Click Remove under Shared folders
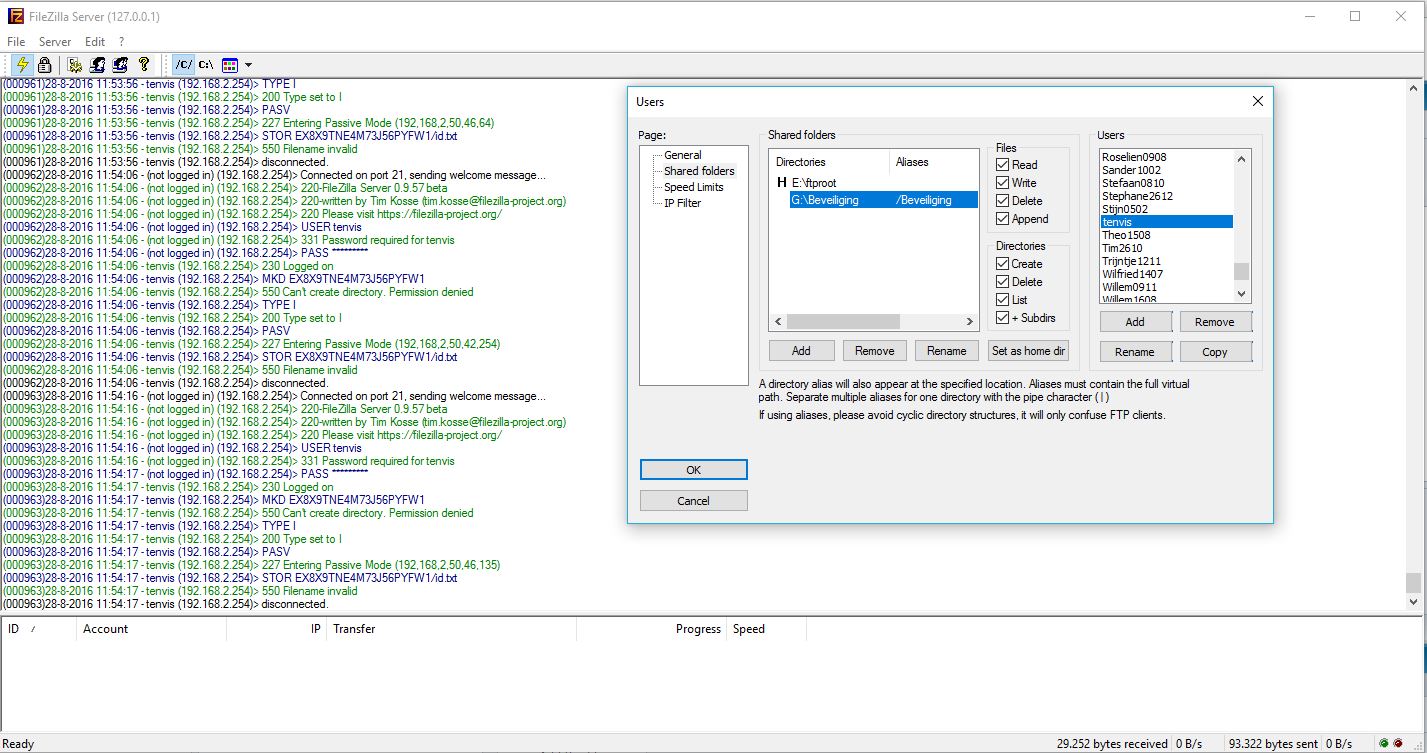The image size is (1427, 753). pos(874,351)
